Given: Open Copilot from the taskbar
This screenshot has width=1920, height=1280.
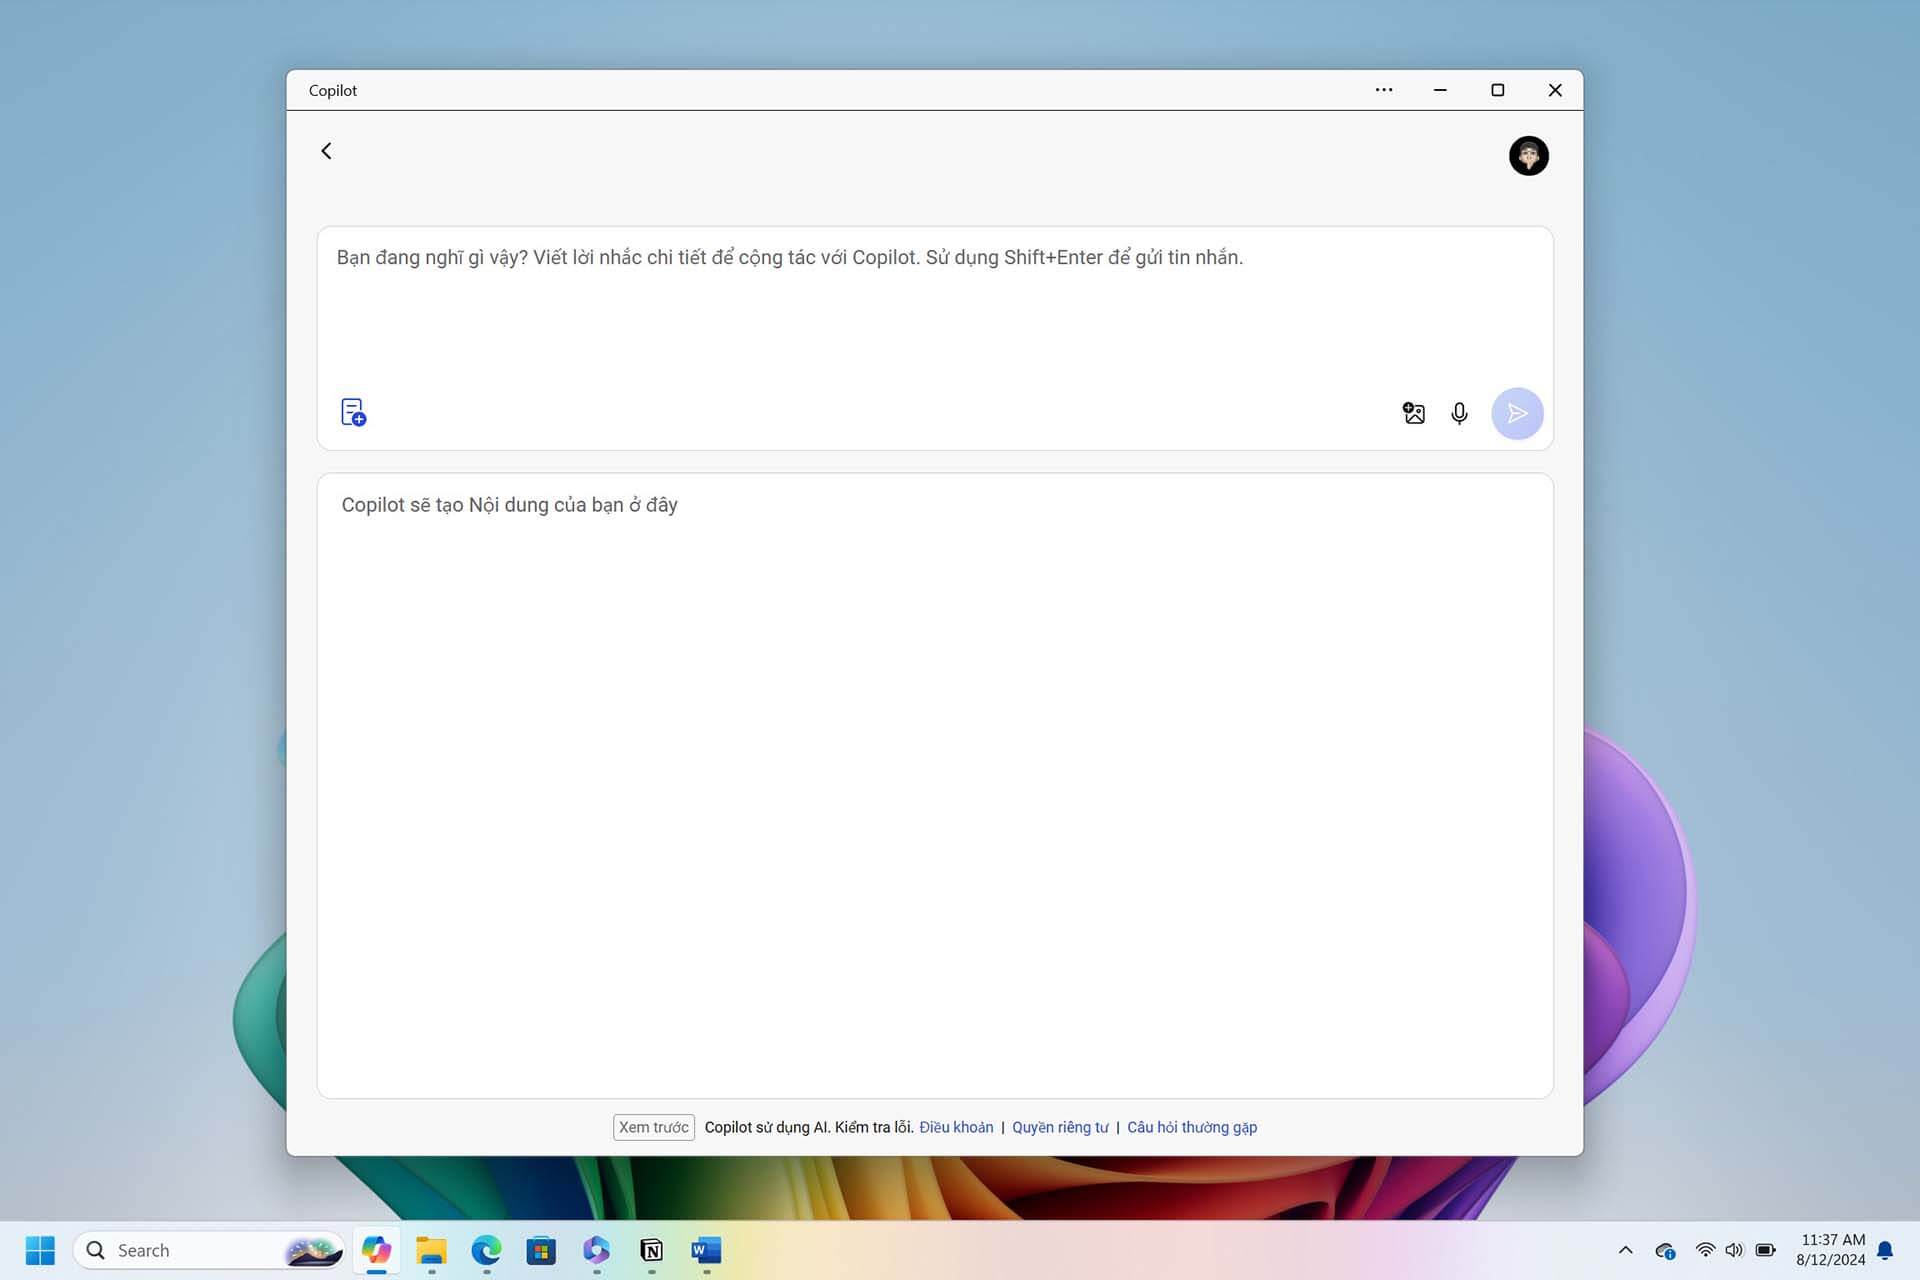Looking at the screenshot, I should coord(376,1250).
